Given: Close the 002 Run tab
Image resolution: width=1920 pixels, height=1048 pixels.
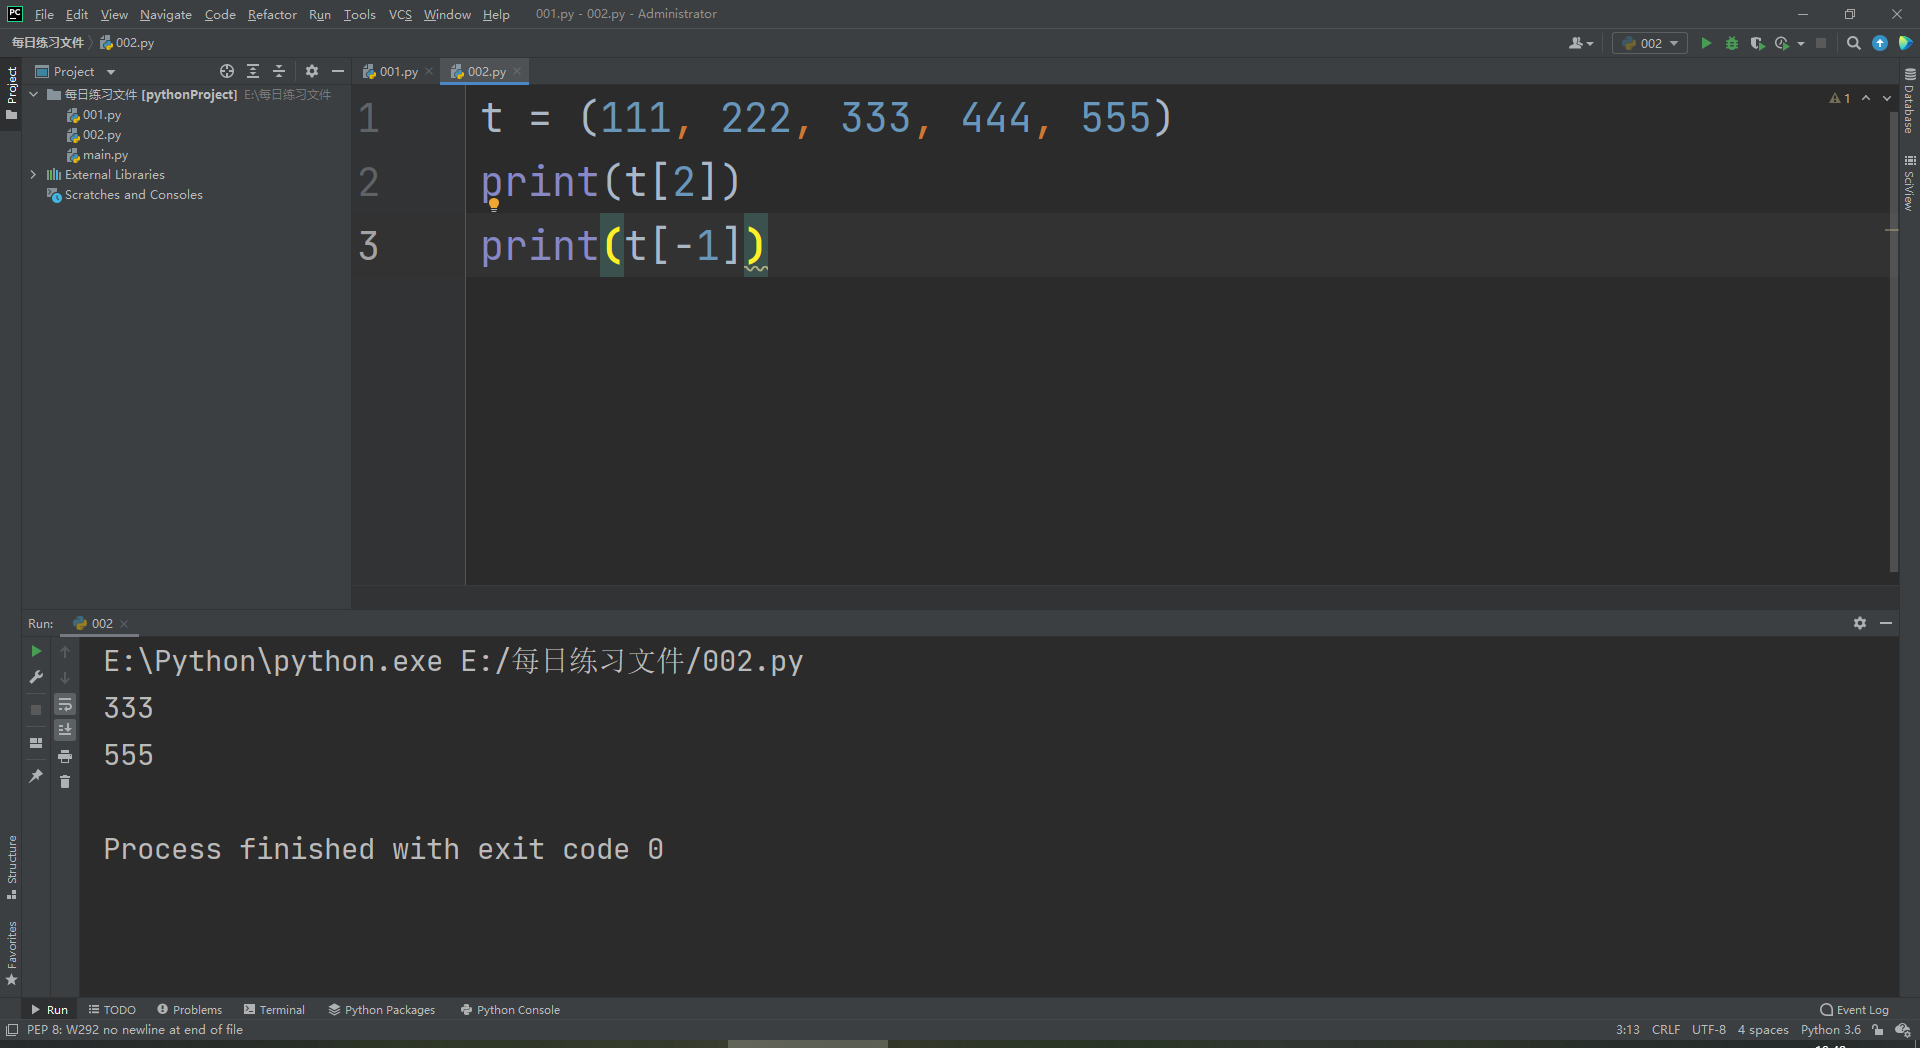Looking at the screenshot, I should pos(124,623).
